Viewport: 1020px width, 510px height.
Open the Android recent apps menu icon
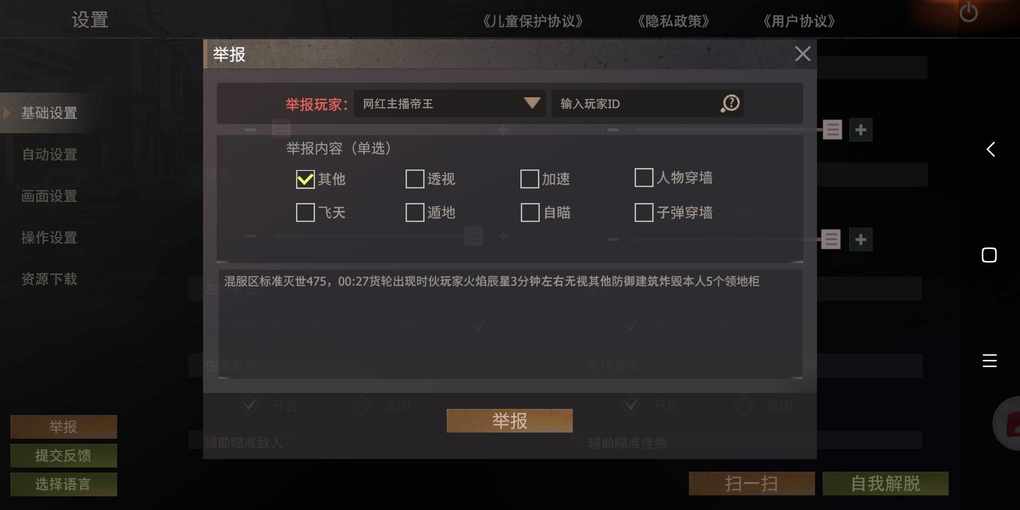(x=989, y=361)
